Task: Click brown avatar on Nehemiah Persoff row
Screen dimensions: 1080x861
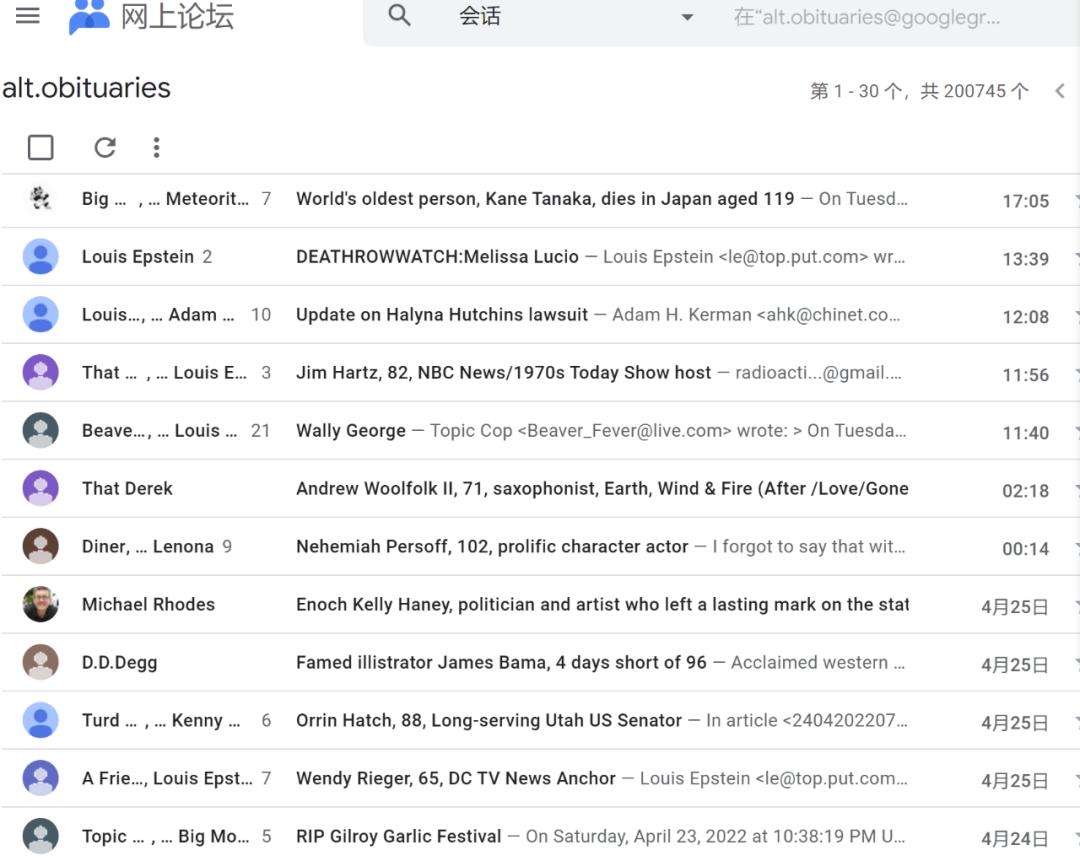Action: (x=41, y=546)
